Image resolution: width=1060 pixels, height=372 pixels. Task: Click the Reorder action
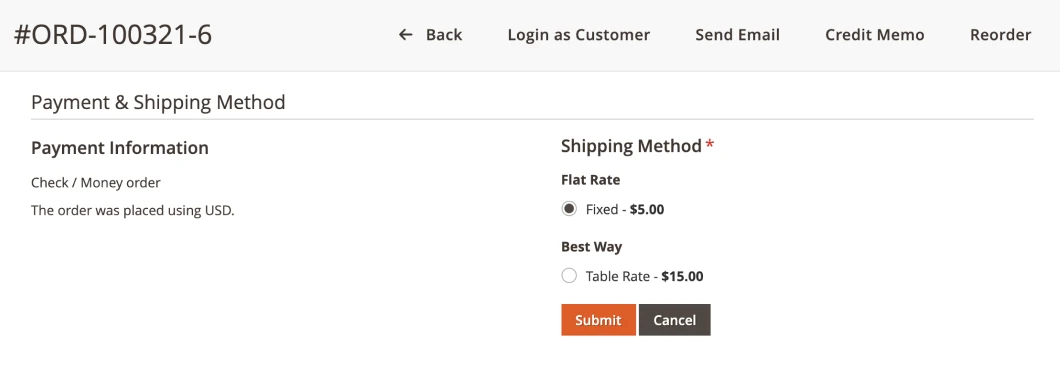pyautogui.click(x=1001, y=34)
